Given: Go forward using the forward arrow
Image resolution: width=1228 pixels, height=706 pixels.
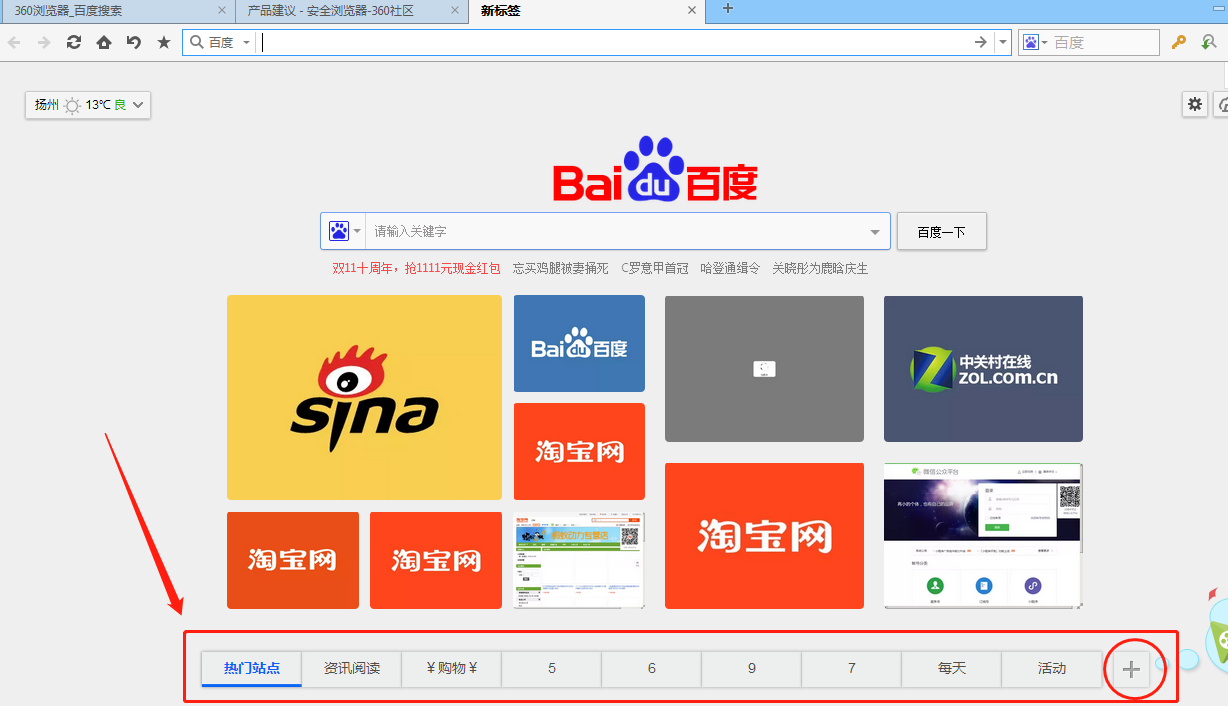Looking at the screenshot, I should pyautogui.click(x=44, y=42).
